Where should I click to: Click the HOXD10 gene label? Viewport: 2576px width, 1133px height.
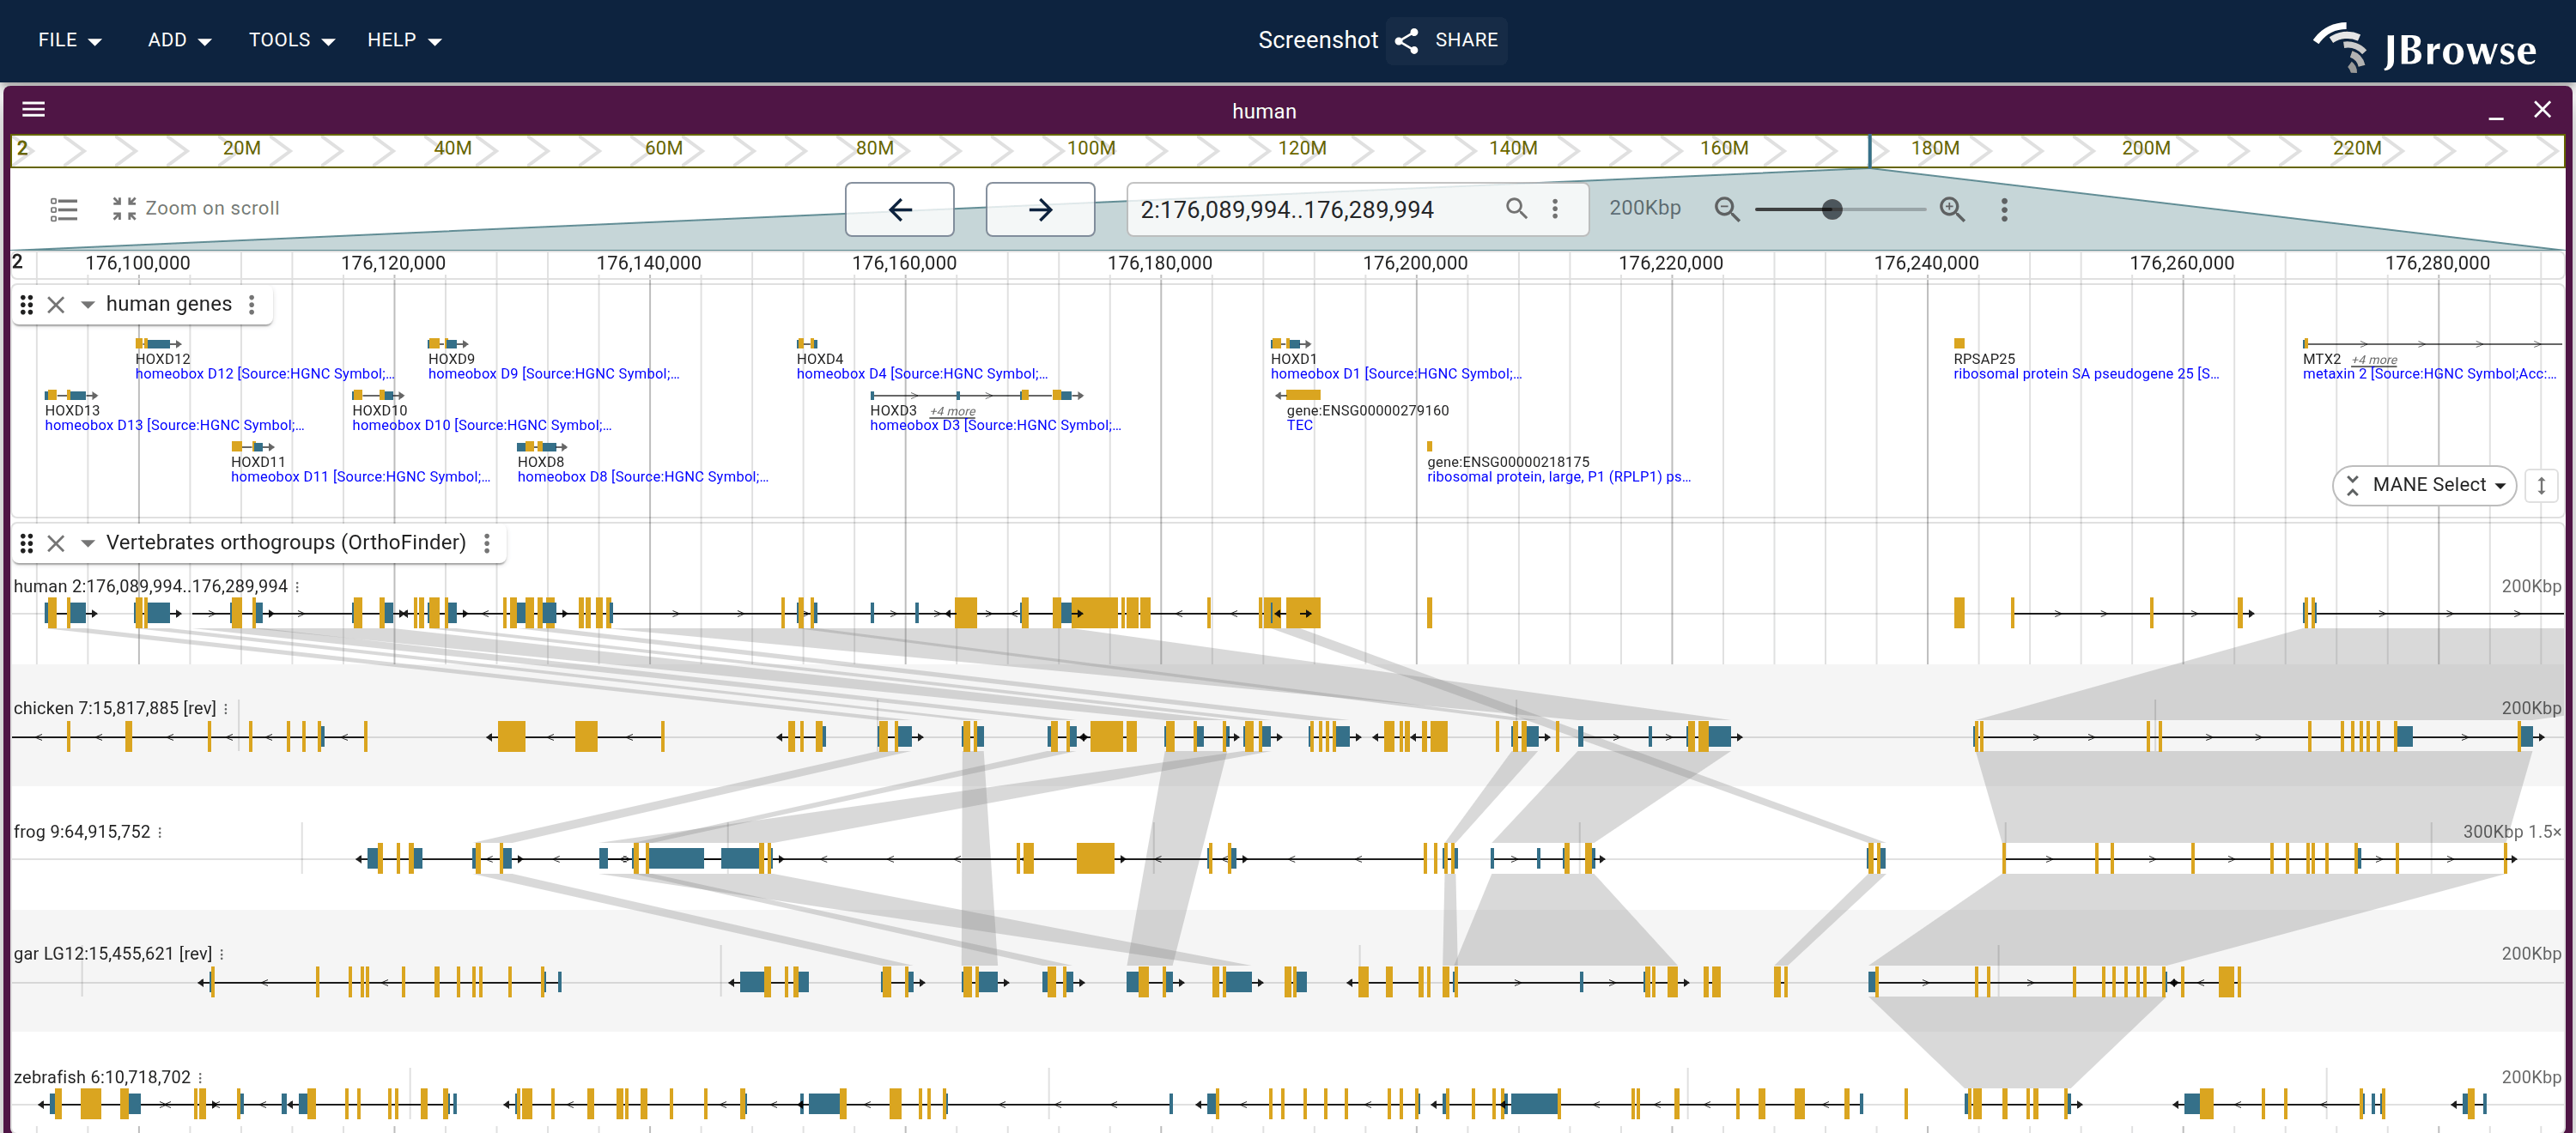[x=379, y=411]
